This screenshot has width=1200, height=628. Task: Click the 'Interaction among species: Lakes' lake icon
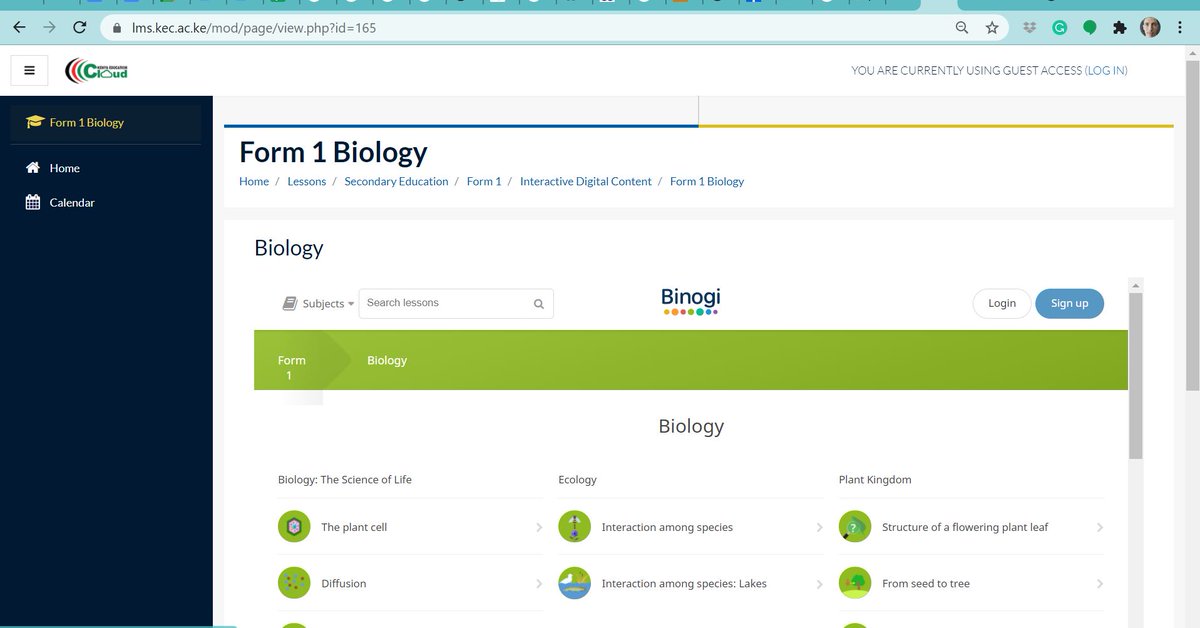[574, 583]
